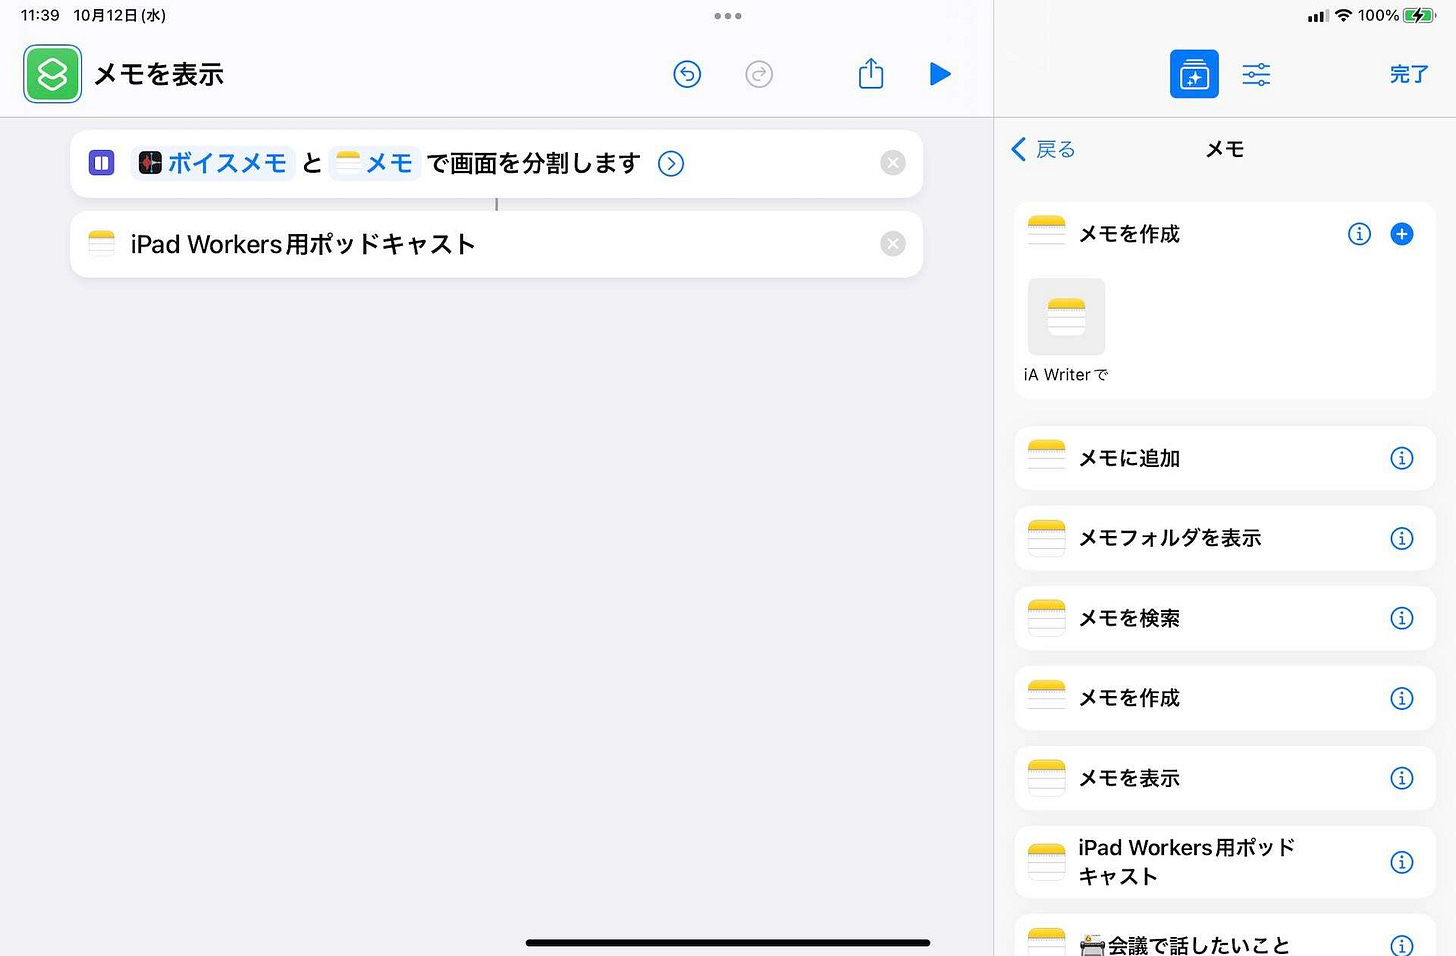Tap the home indicator bar
The width and height of the screenshot is (1456, 956).
pos(728,942)
